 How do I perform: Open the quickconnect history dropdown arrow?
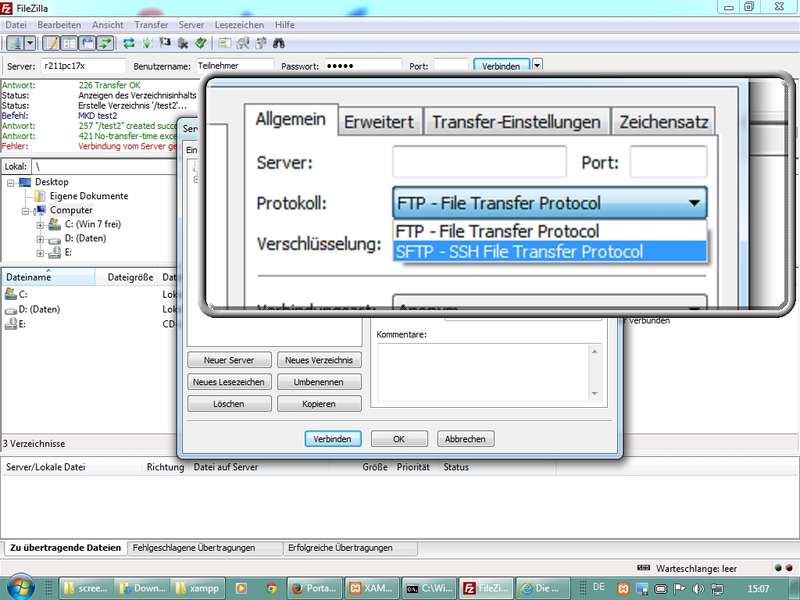coord(537,66)
